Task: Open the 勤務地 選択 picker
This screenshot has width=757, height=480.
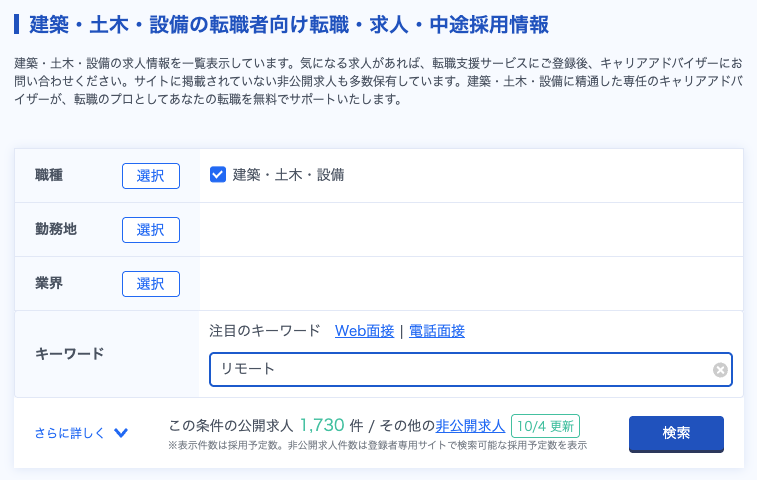Action: click(151, 230)
